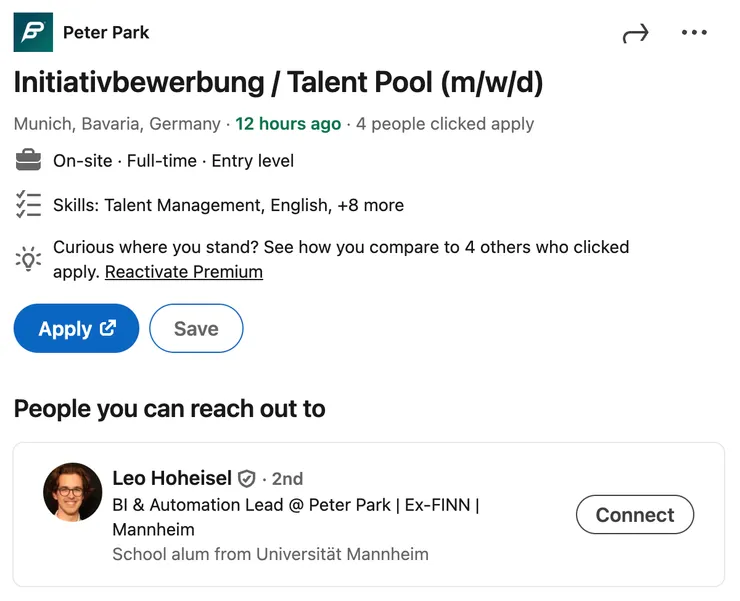
Task: Click Leo Hoheisel's verification shield badge
Action: 247,479
